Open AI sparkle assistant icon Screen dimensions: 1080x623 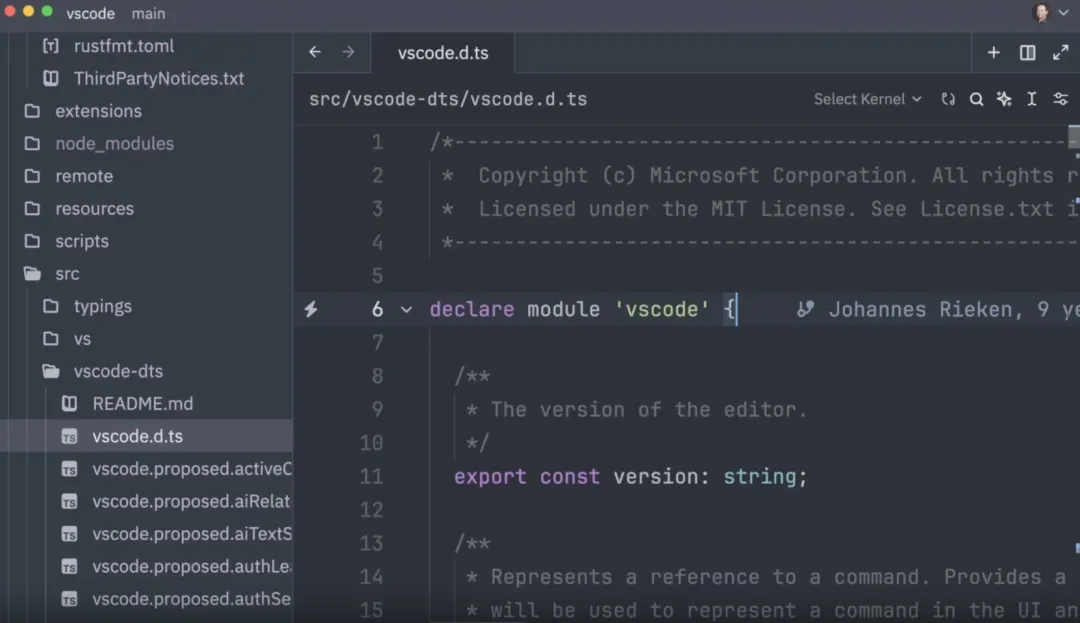(1004, 99)
